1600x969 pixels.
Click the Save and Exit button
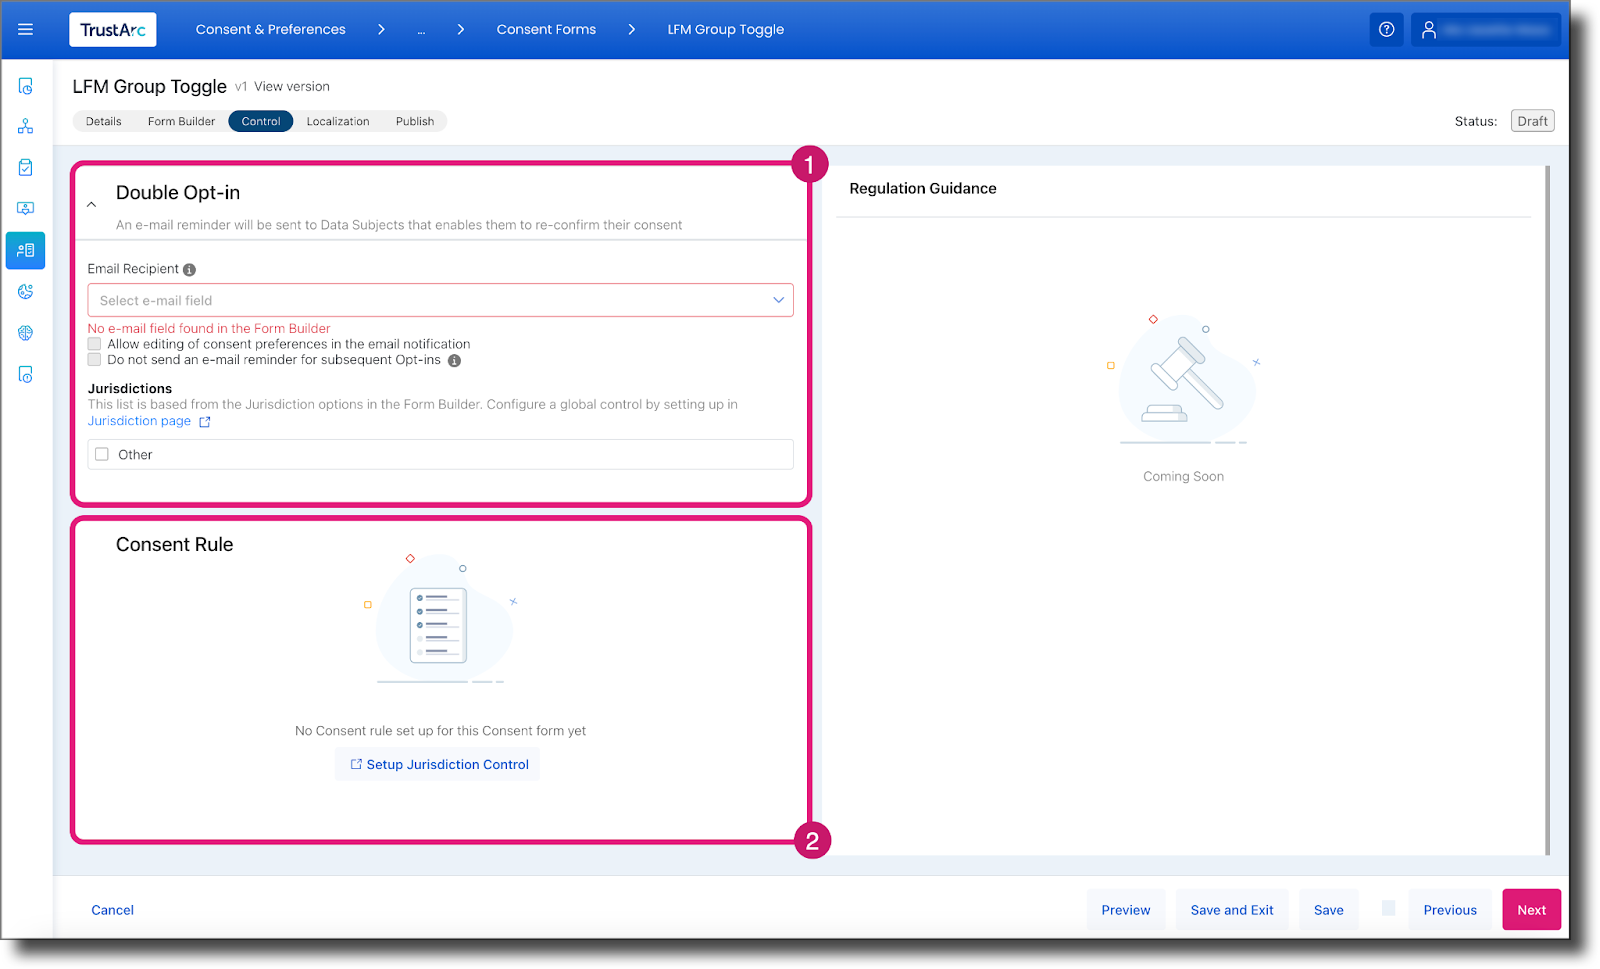tap(1232, 909)
